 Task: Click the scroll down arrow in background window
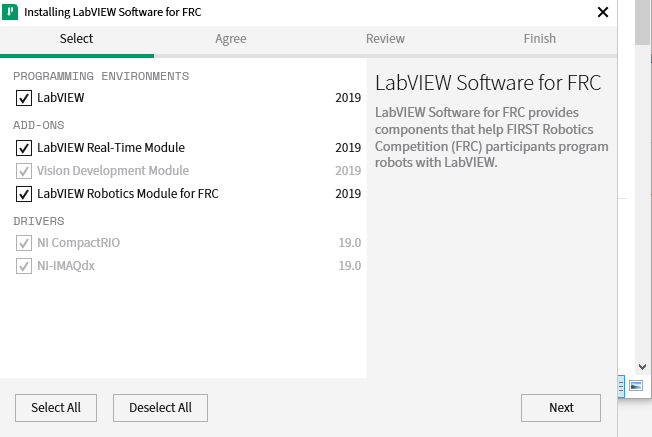[642, 367]
